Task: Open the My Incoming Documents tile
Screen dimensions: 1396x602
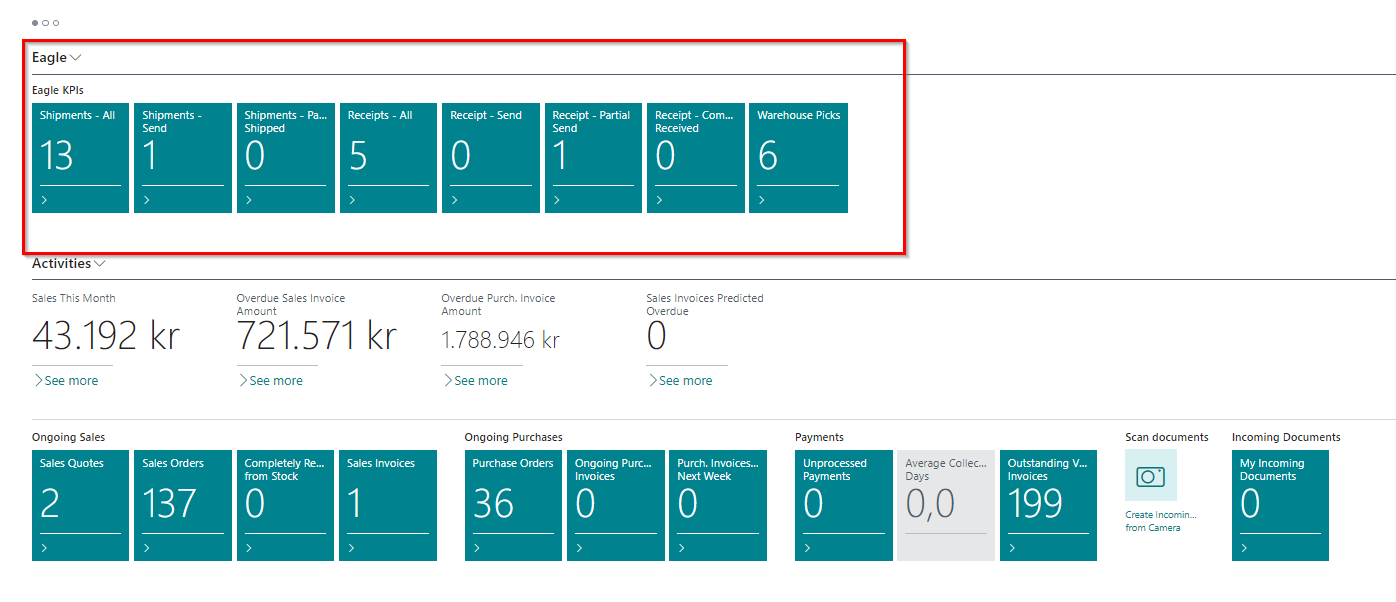Action: (1280, 505)
